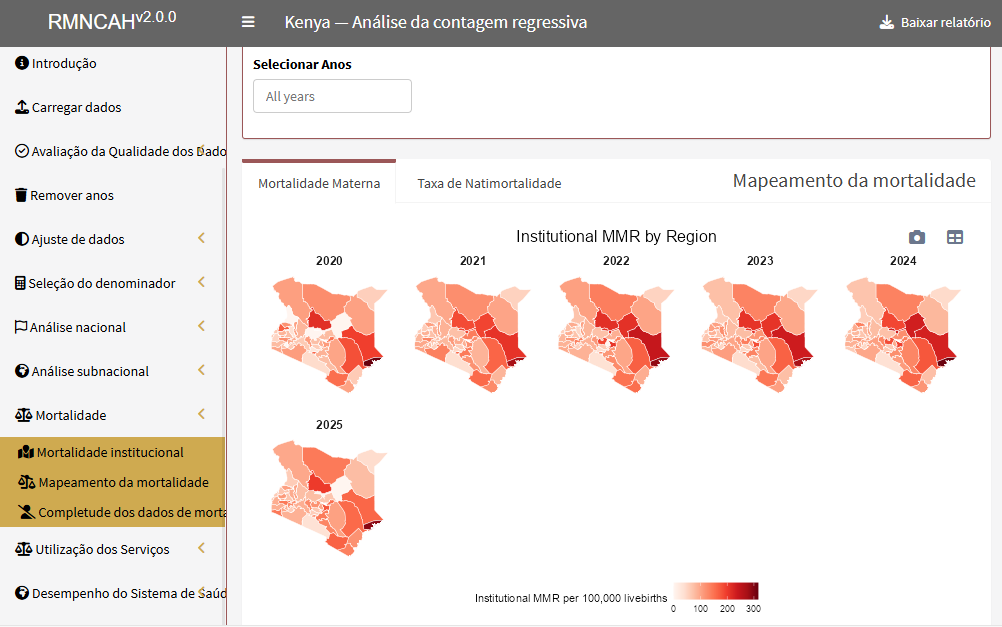
Task: Click the Mortalidade institucional map icon
Action: pos(26,452)
